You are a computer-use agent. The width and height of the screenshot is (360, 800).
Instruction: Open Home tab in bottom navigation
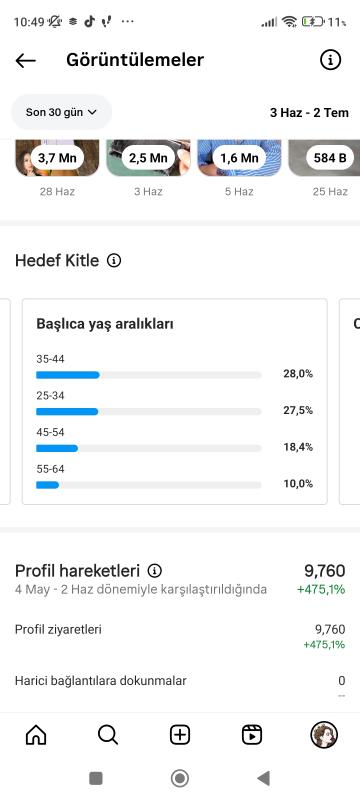(x=36, y=735)
